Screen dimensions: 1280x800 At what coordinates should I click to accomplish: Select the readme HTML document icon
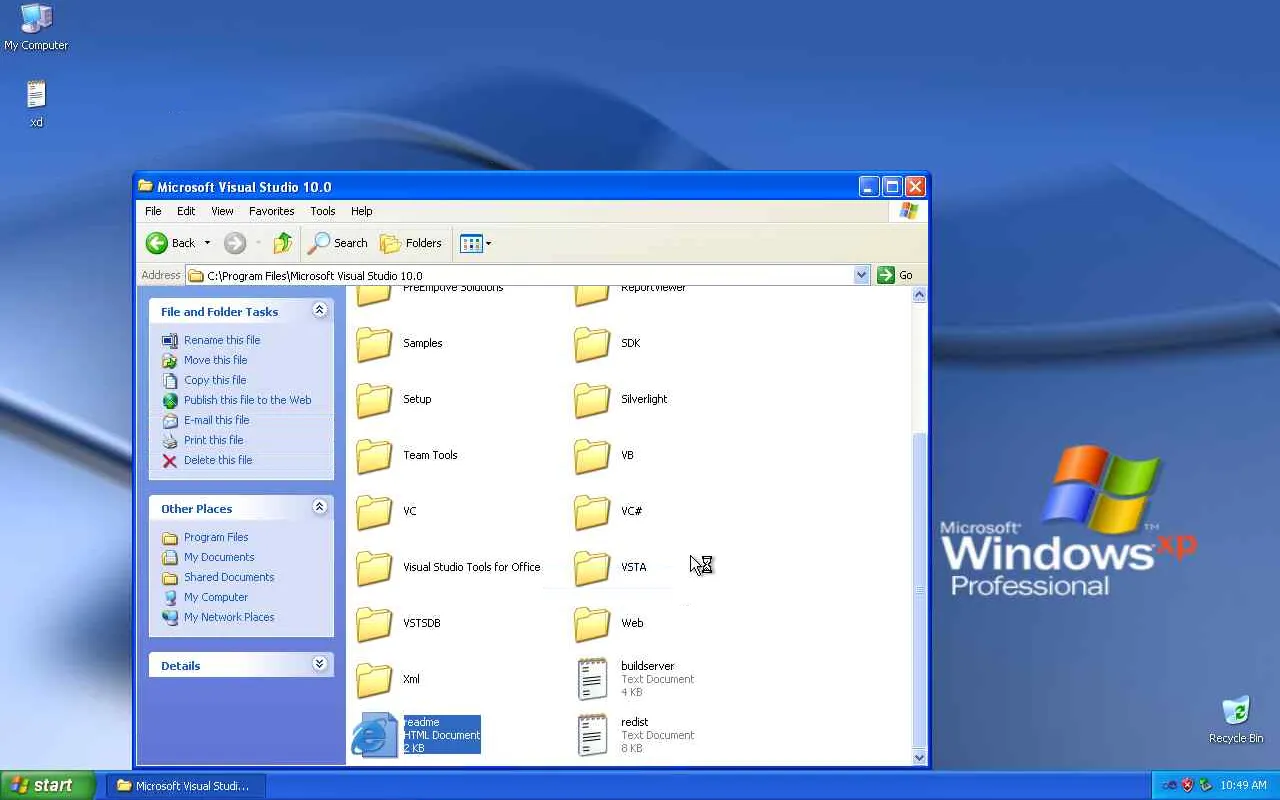point(374,735)
